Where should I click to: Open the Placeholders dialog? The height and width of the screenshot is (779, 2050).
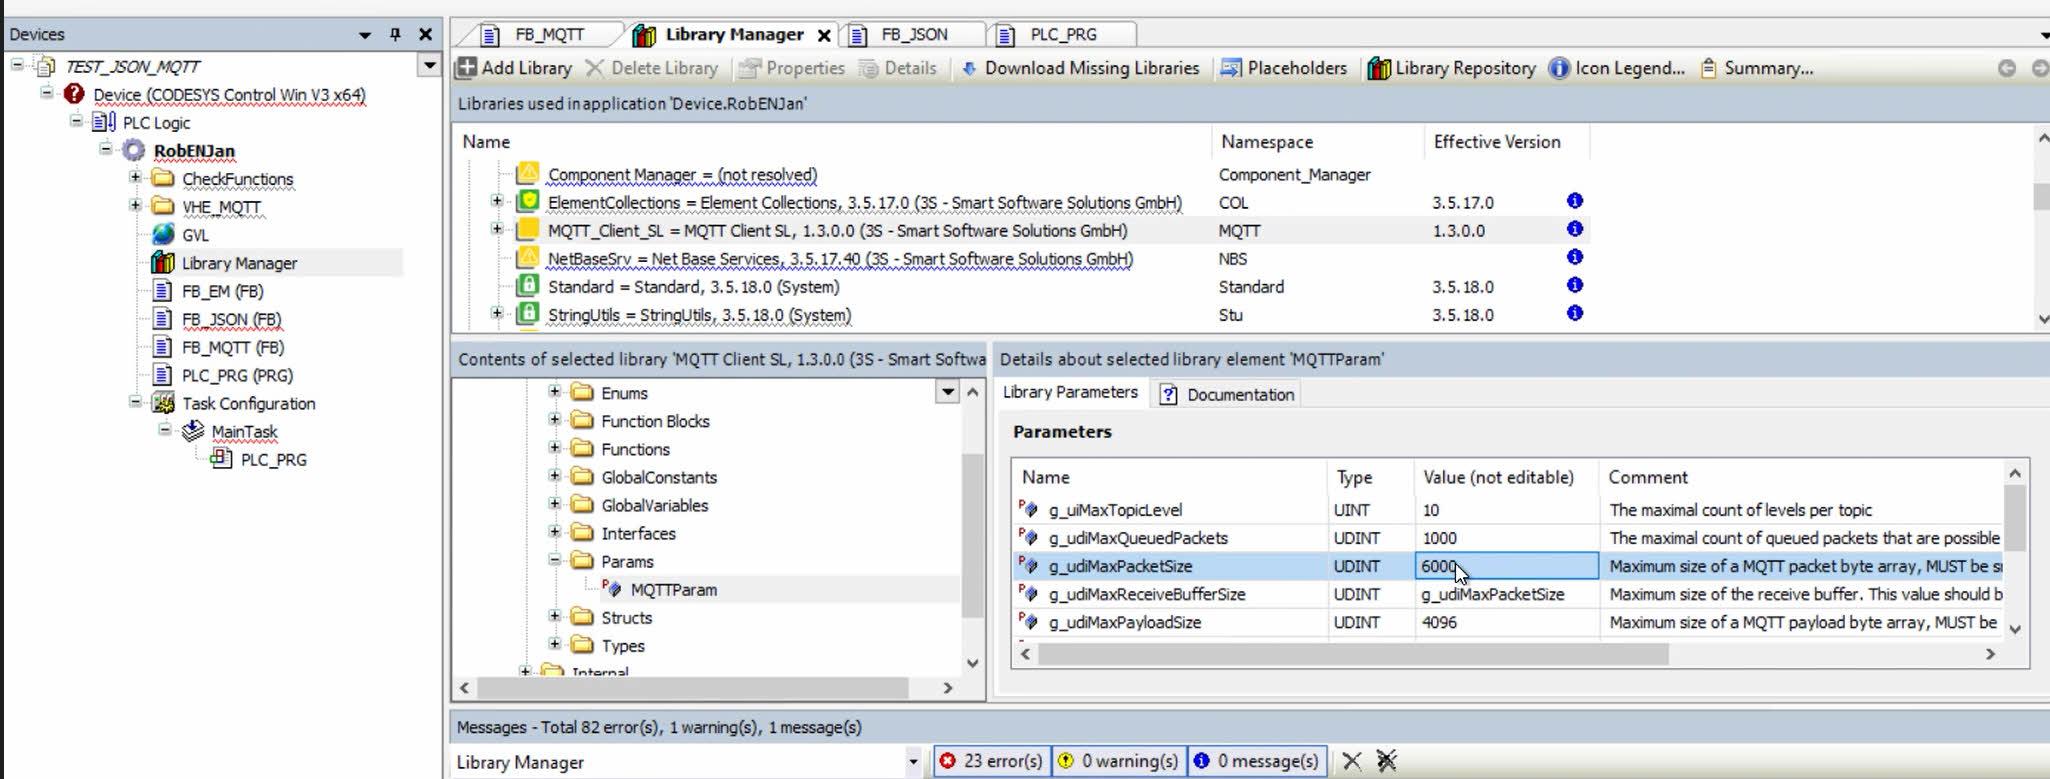click(x=1284, y=68)
